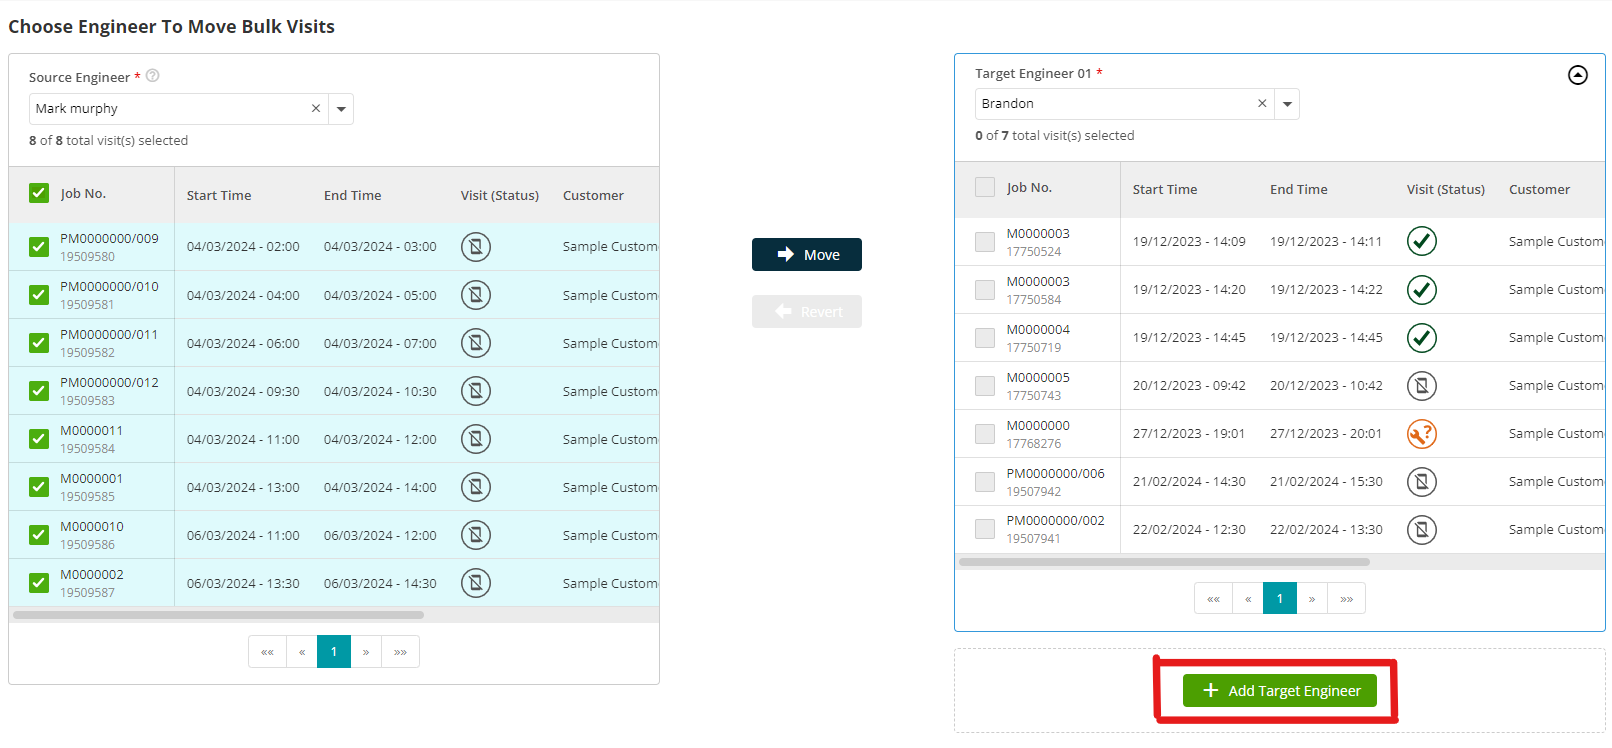
Task: Go to next page in target table pager
Action: [x=1312, y=598]
